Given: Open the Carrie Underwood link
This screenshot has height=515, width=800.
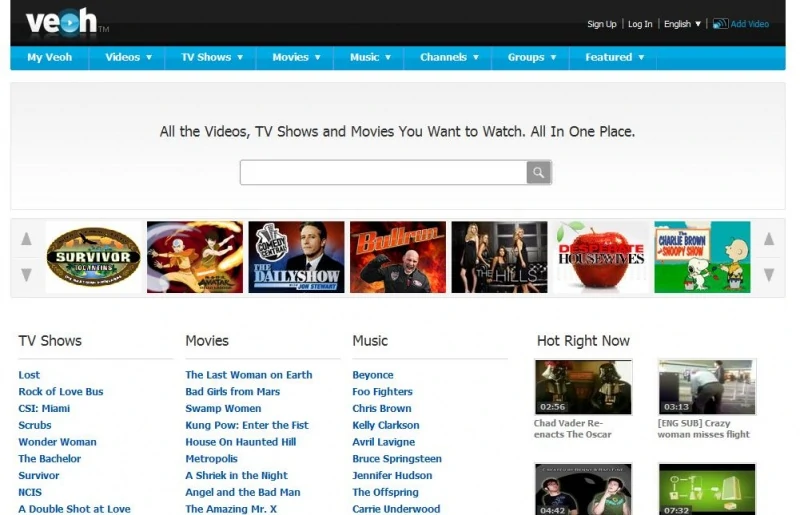Looking at the screenshot, I should [x=396, y=509].
